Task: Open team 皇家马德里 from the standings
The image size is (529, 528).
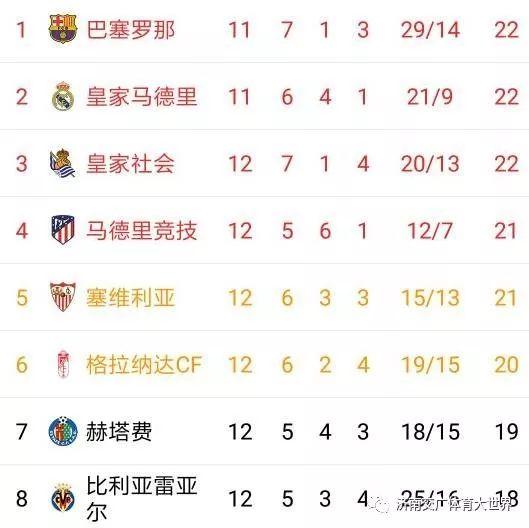Action: tap(142, 97)
